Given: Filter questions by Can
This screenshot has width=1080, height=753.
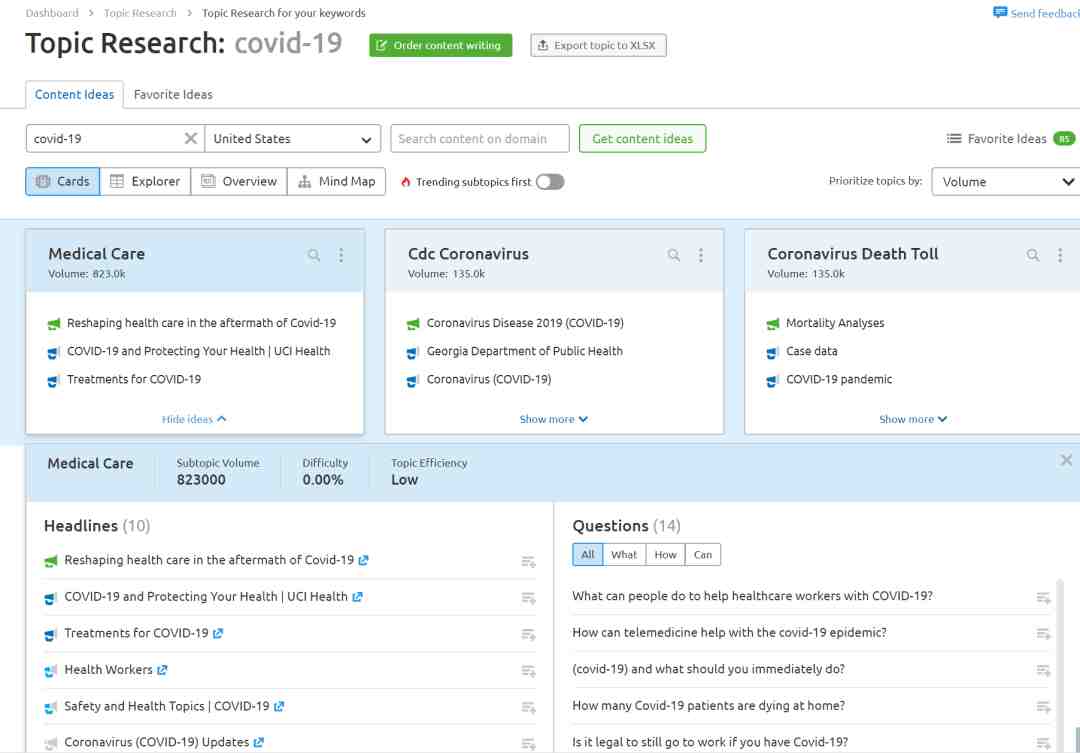Looking at the screenshot, I should click(x=703, y=555).
